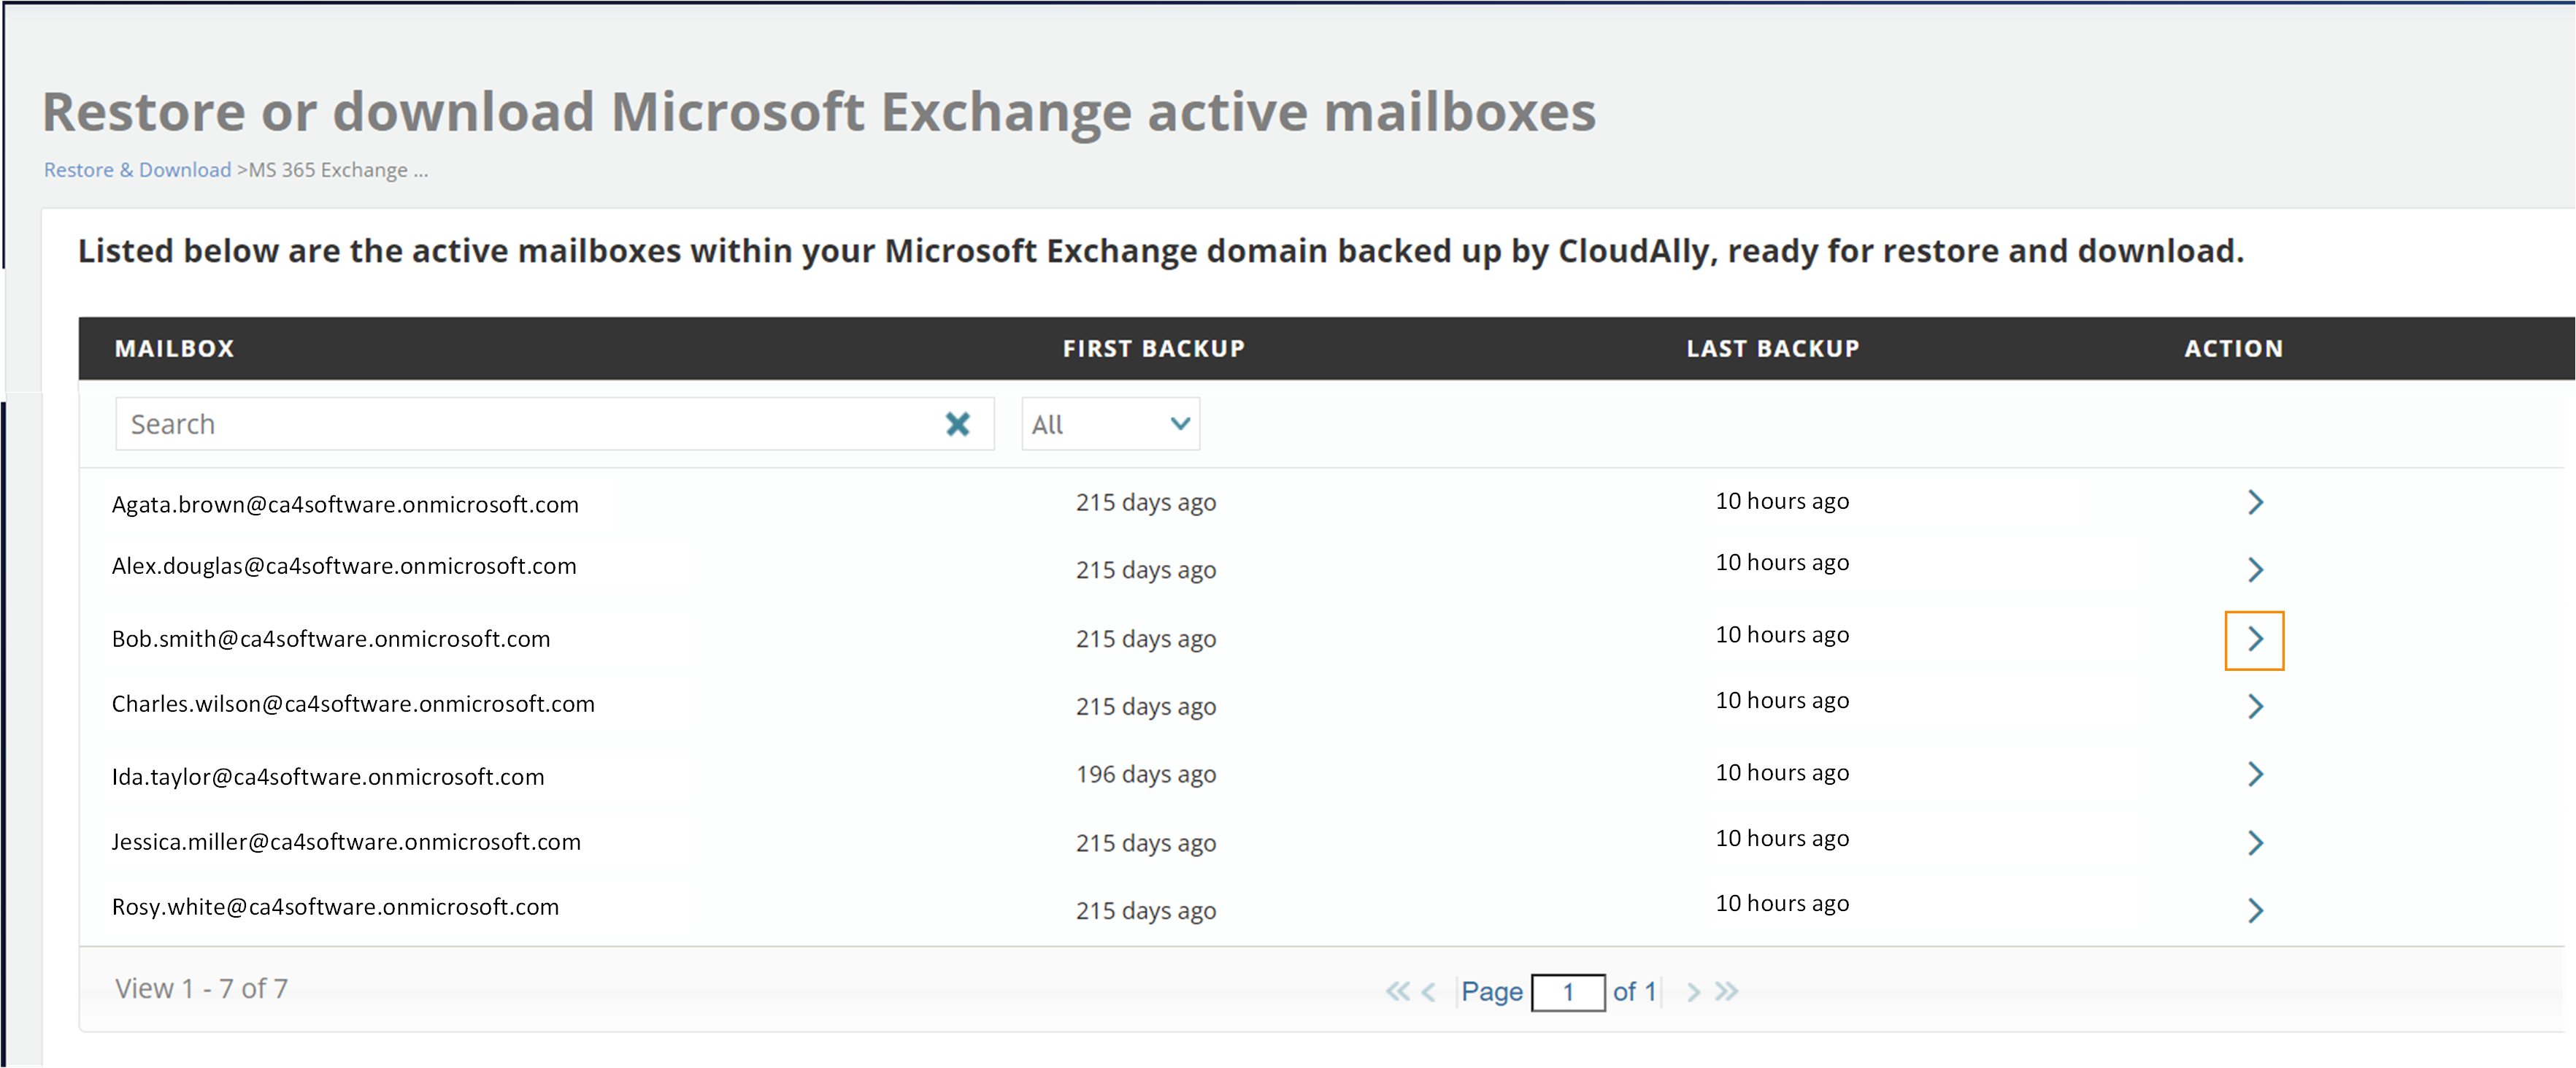
Task: Go to next page arrow
Action: coord(1693,992)
